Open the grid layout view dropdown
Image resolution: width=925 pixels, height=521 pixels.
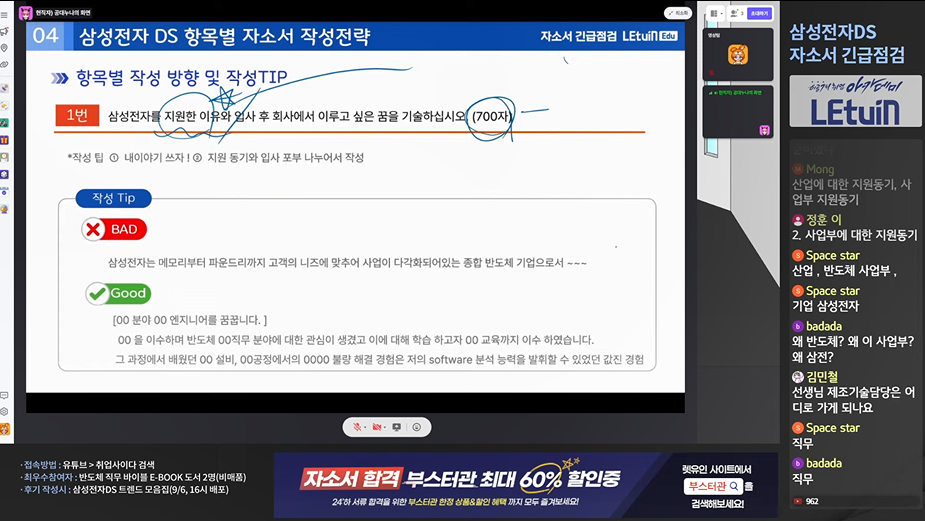(x=717, y=13)
